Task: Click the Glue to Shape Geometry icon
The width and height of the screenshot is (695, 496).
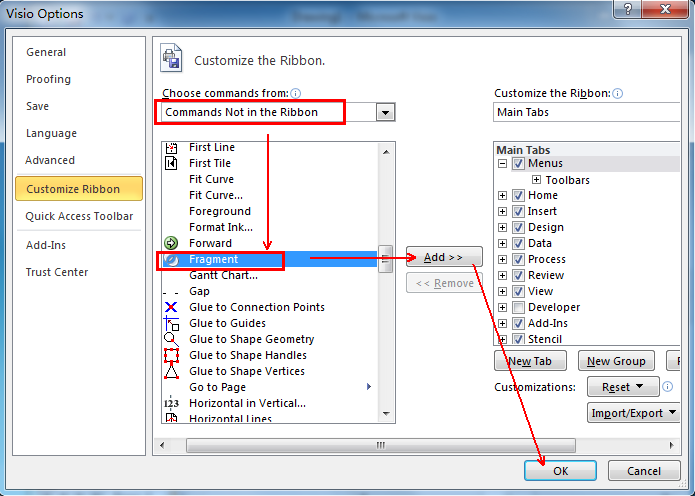Action: (171, 340)
